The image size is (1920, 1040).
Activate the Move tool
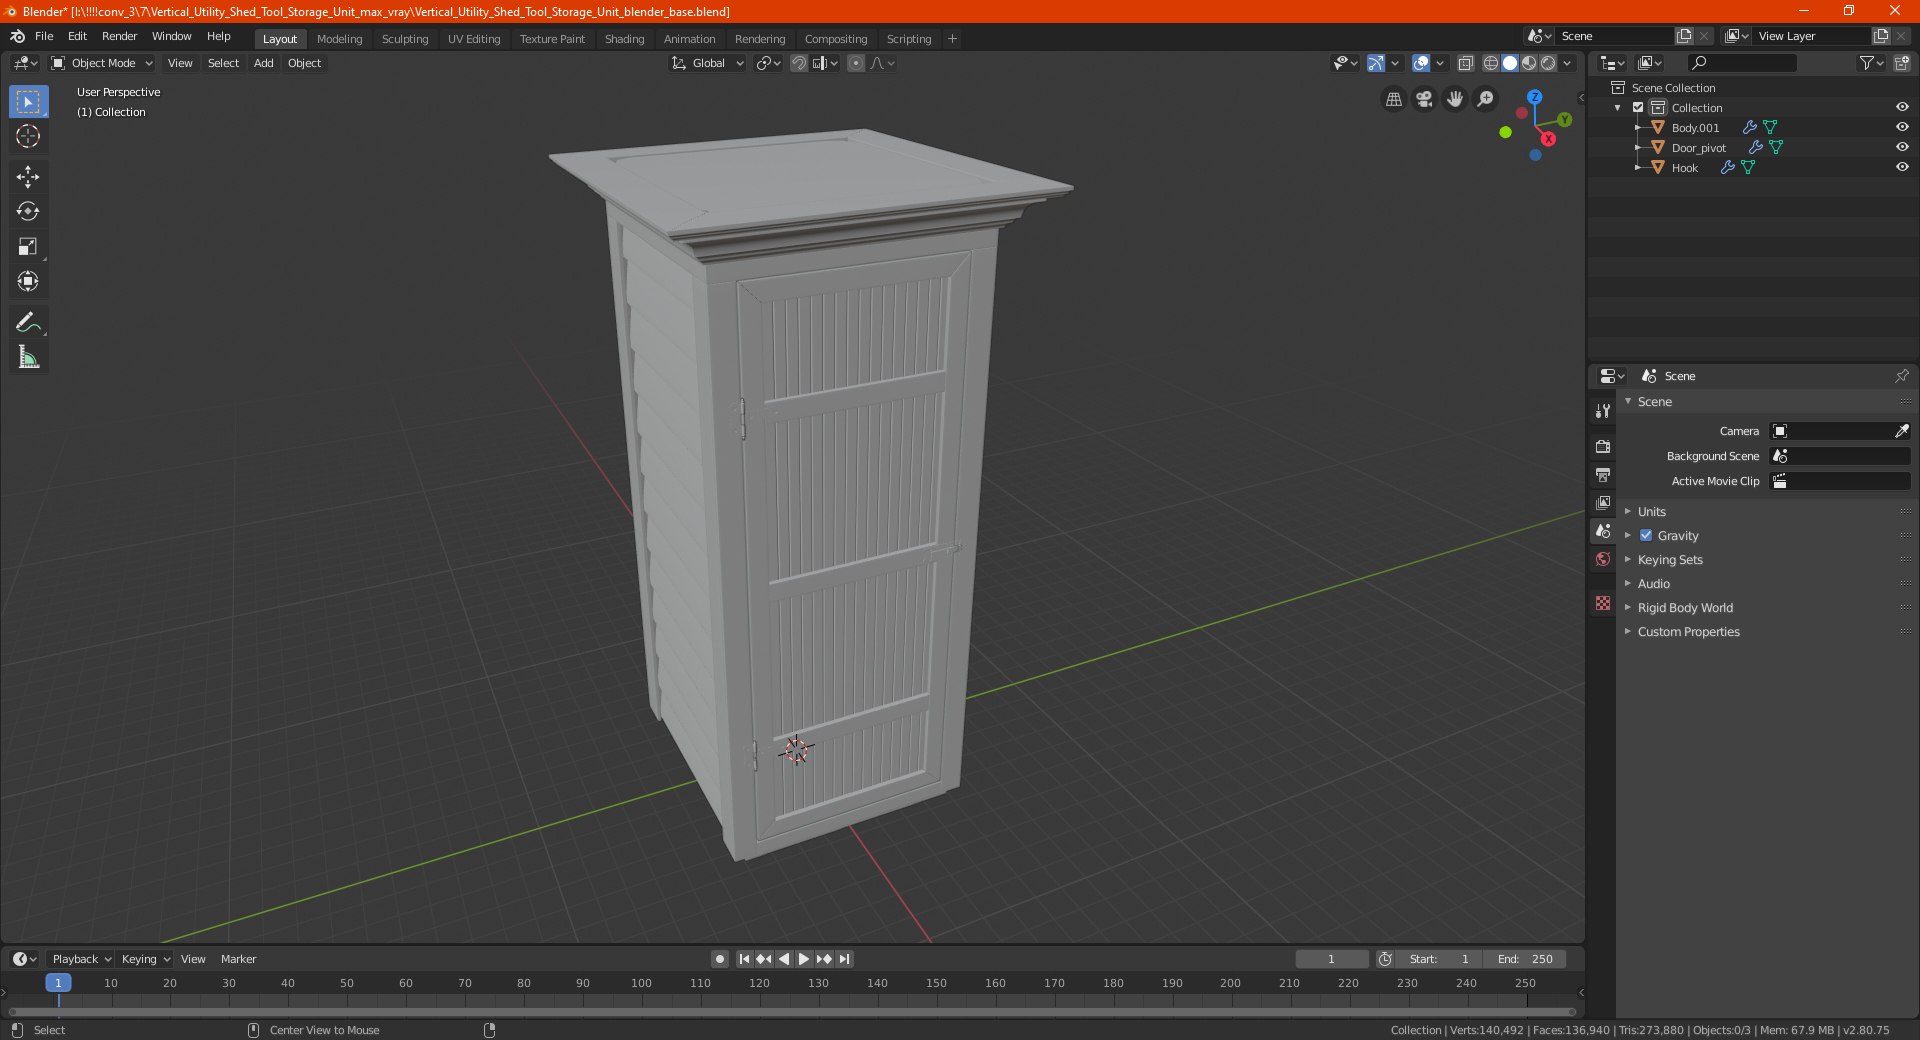28,177
